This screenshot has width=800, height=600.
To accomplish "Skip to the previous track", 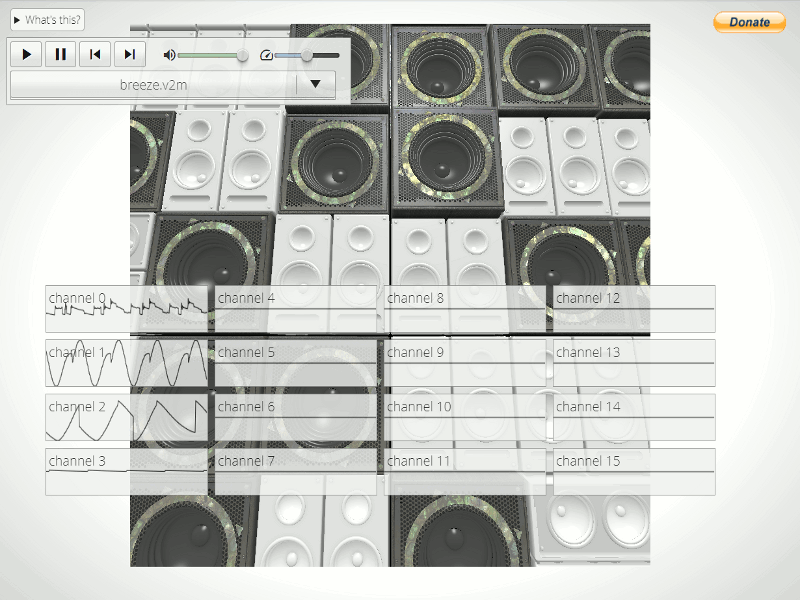I will click(x=95, y=54).
